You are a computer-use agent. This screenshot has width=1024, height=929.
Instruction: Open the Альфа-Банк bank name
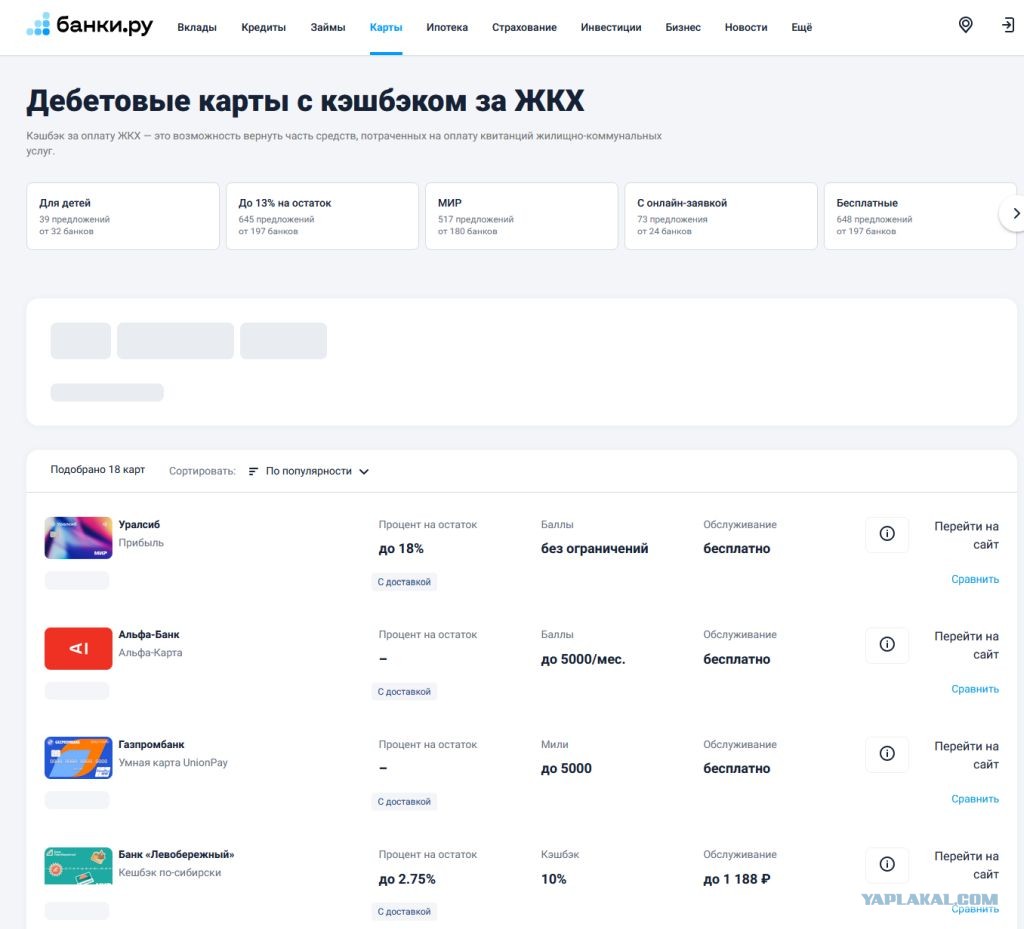point(149,635)
